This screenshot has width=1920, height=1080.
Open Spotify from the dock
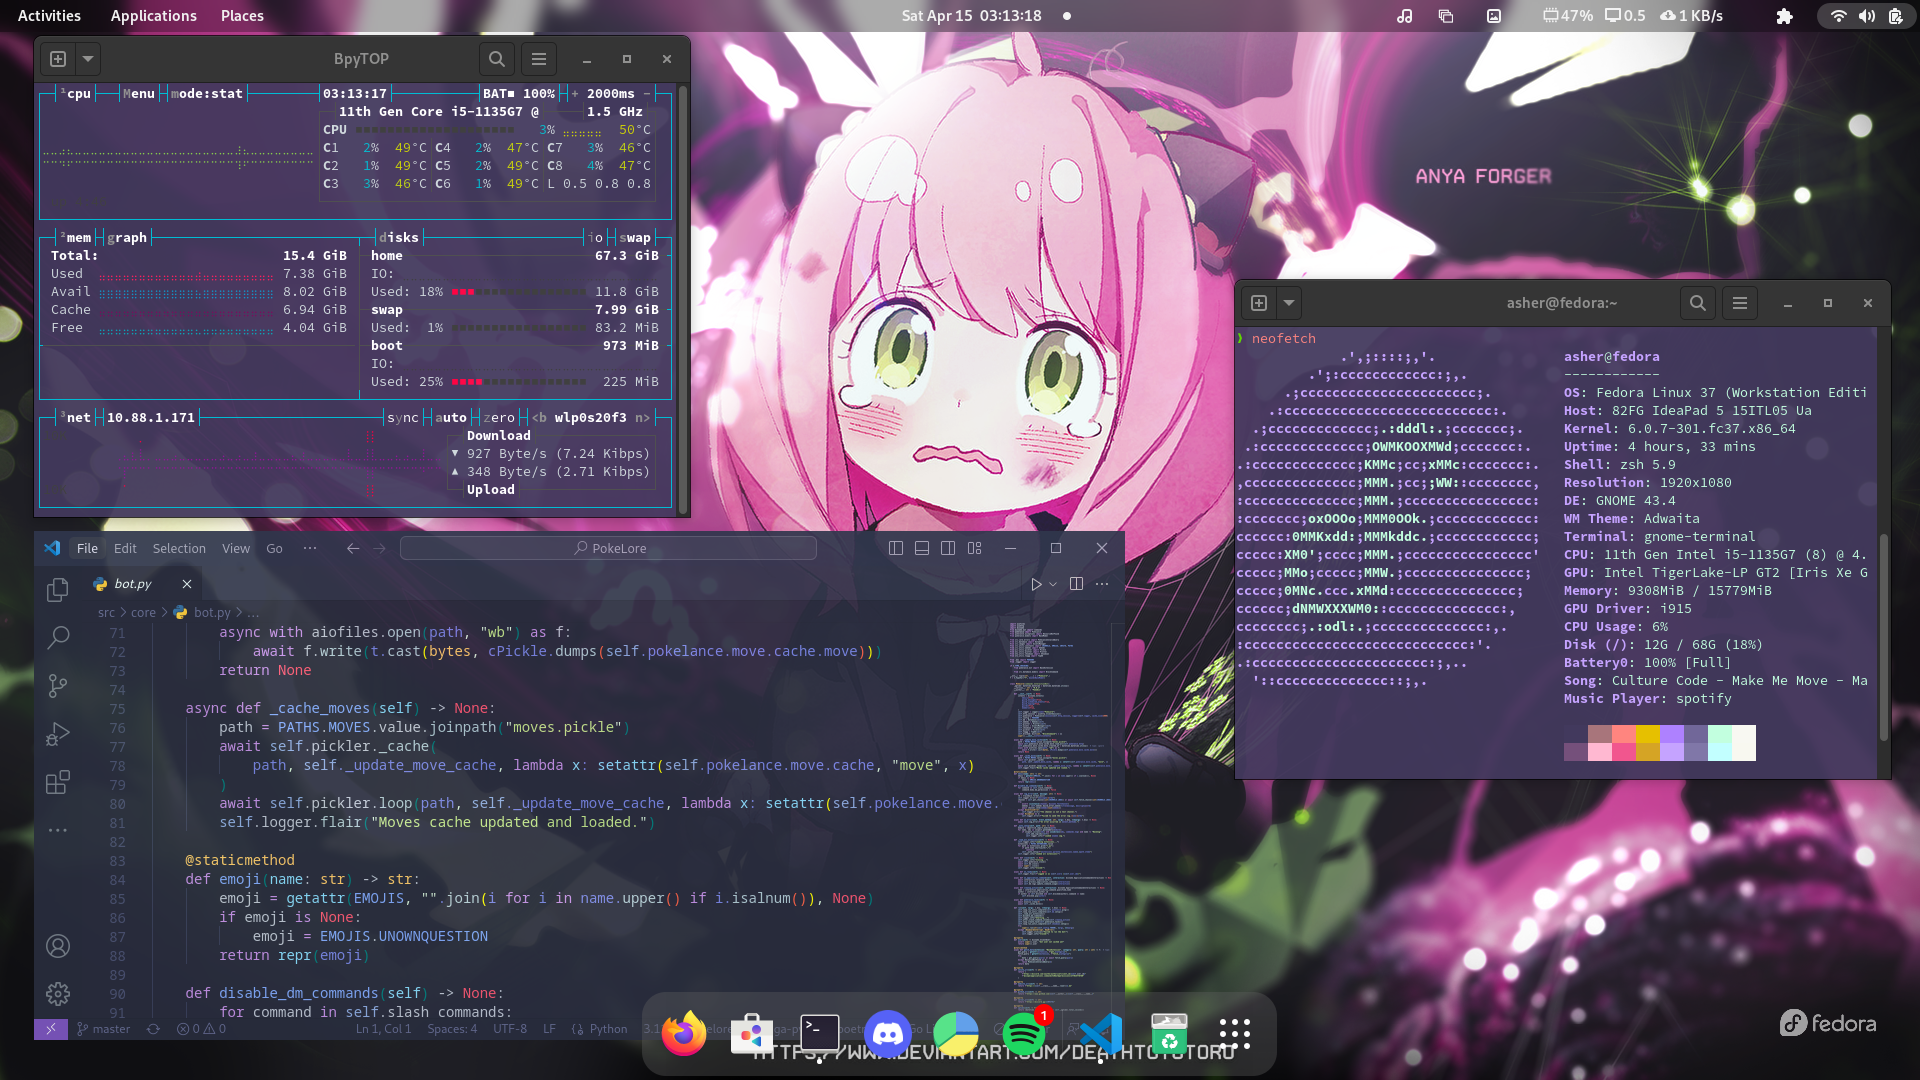coord(1024,1033)
